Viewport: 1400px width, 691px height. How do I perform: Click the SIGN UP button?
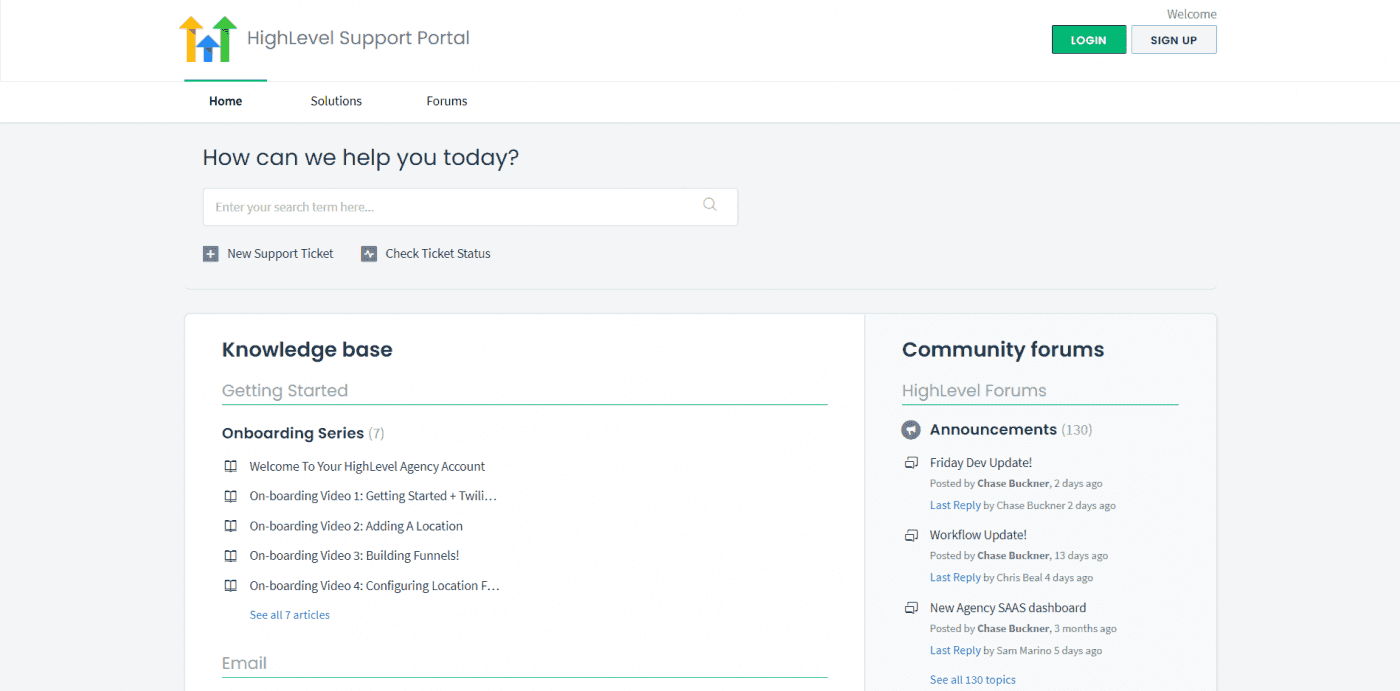pos(1174,40)
